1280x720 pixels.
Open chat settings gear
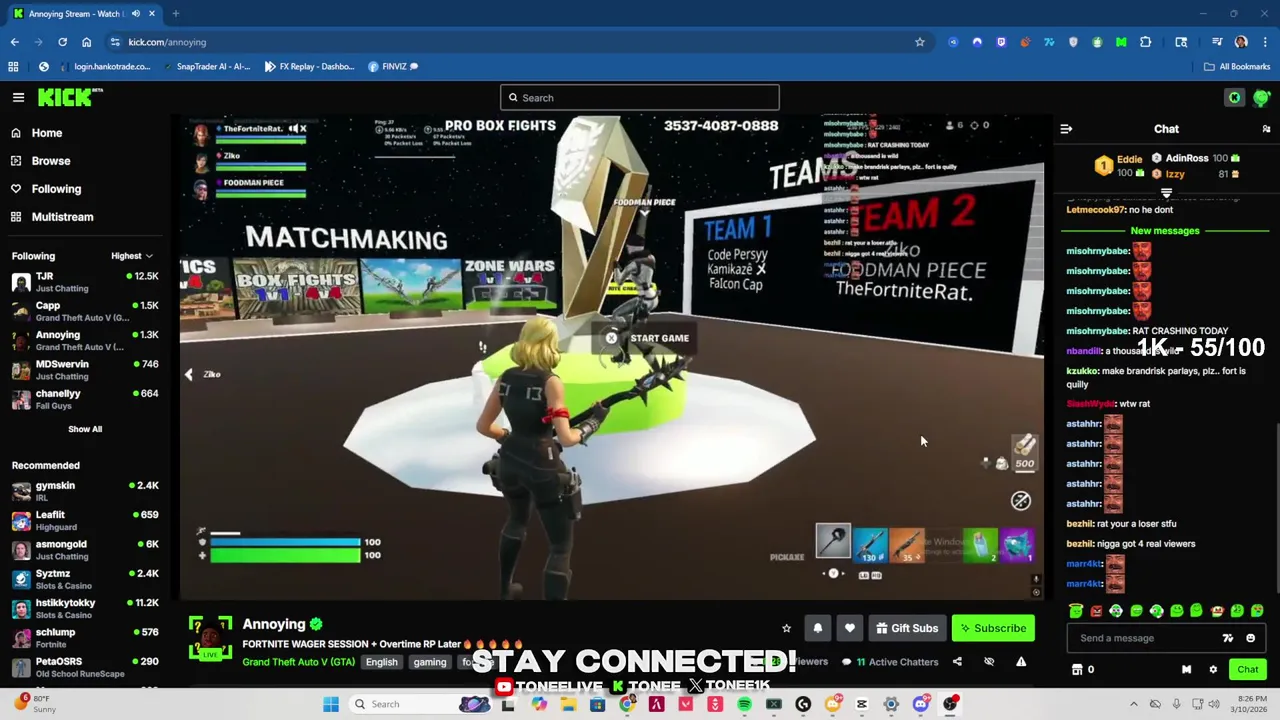point(1213,669)
